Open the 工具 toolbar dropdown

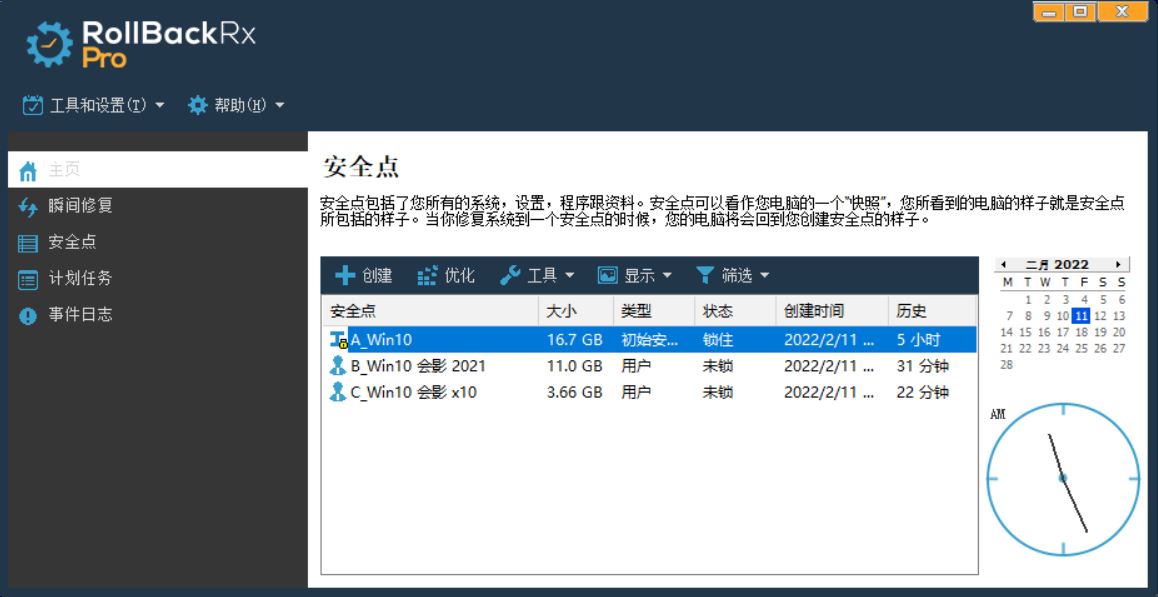tap(537, 276)
